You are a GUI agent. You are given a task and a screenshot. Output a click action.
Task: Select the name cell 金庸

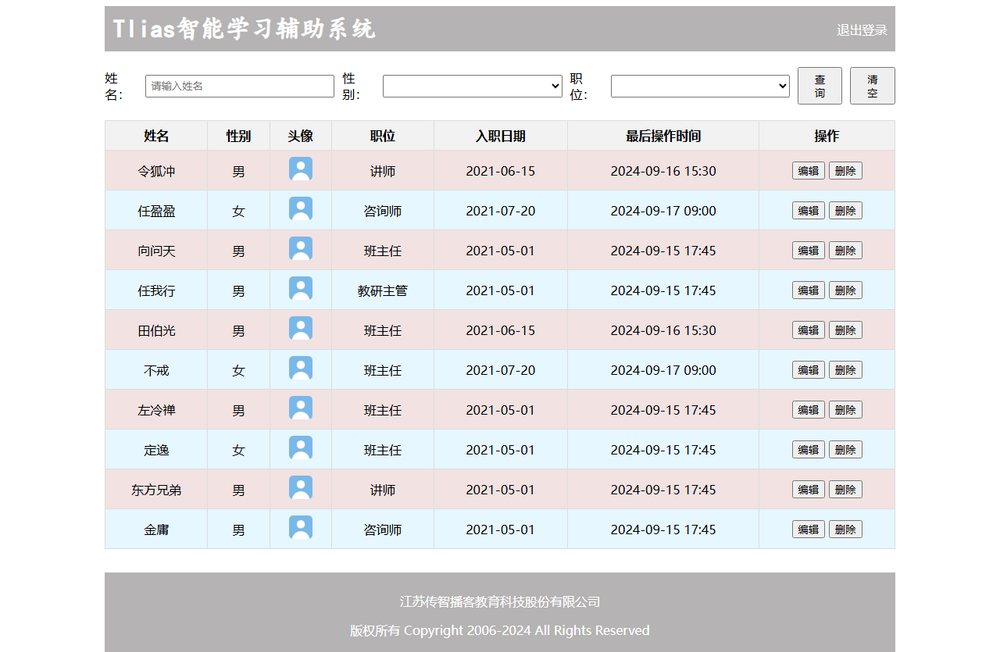[156, 530]
